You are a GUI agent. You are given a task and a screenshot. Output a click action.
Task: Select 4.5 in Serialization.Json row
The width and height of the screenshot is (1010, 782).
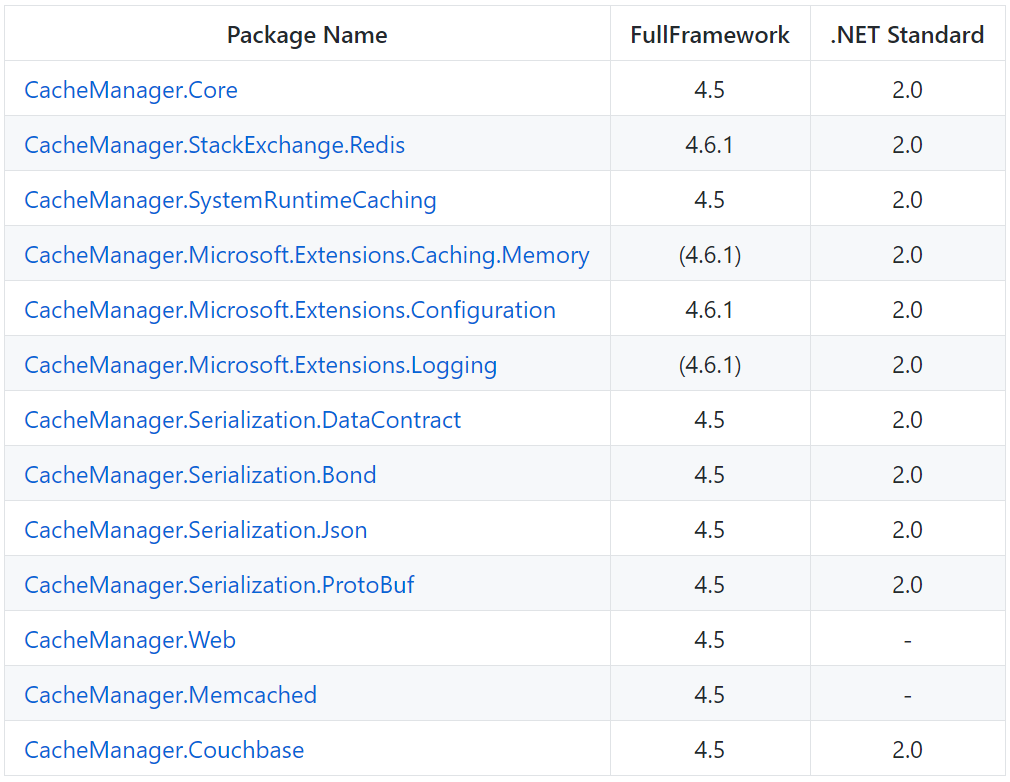(709, 530)
